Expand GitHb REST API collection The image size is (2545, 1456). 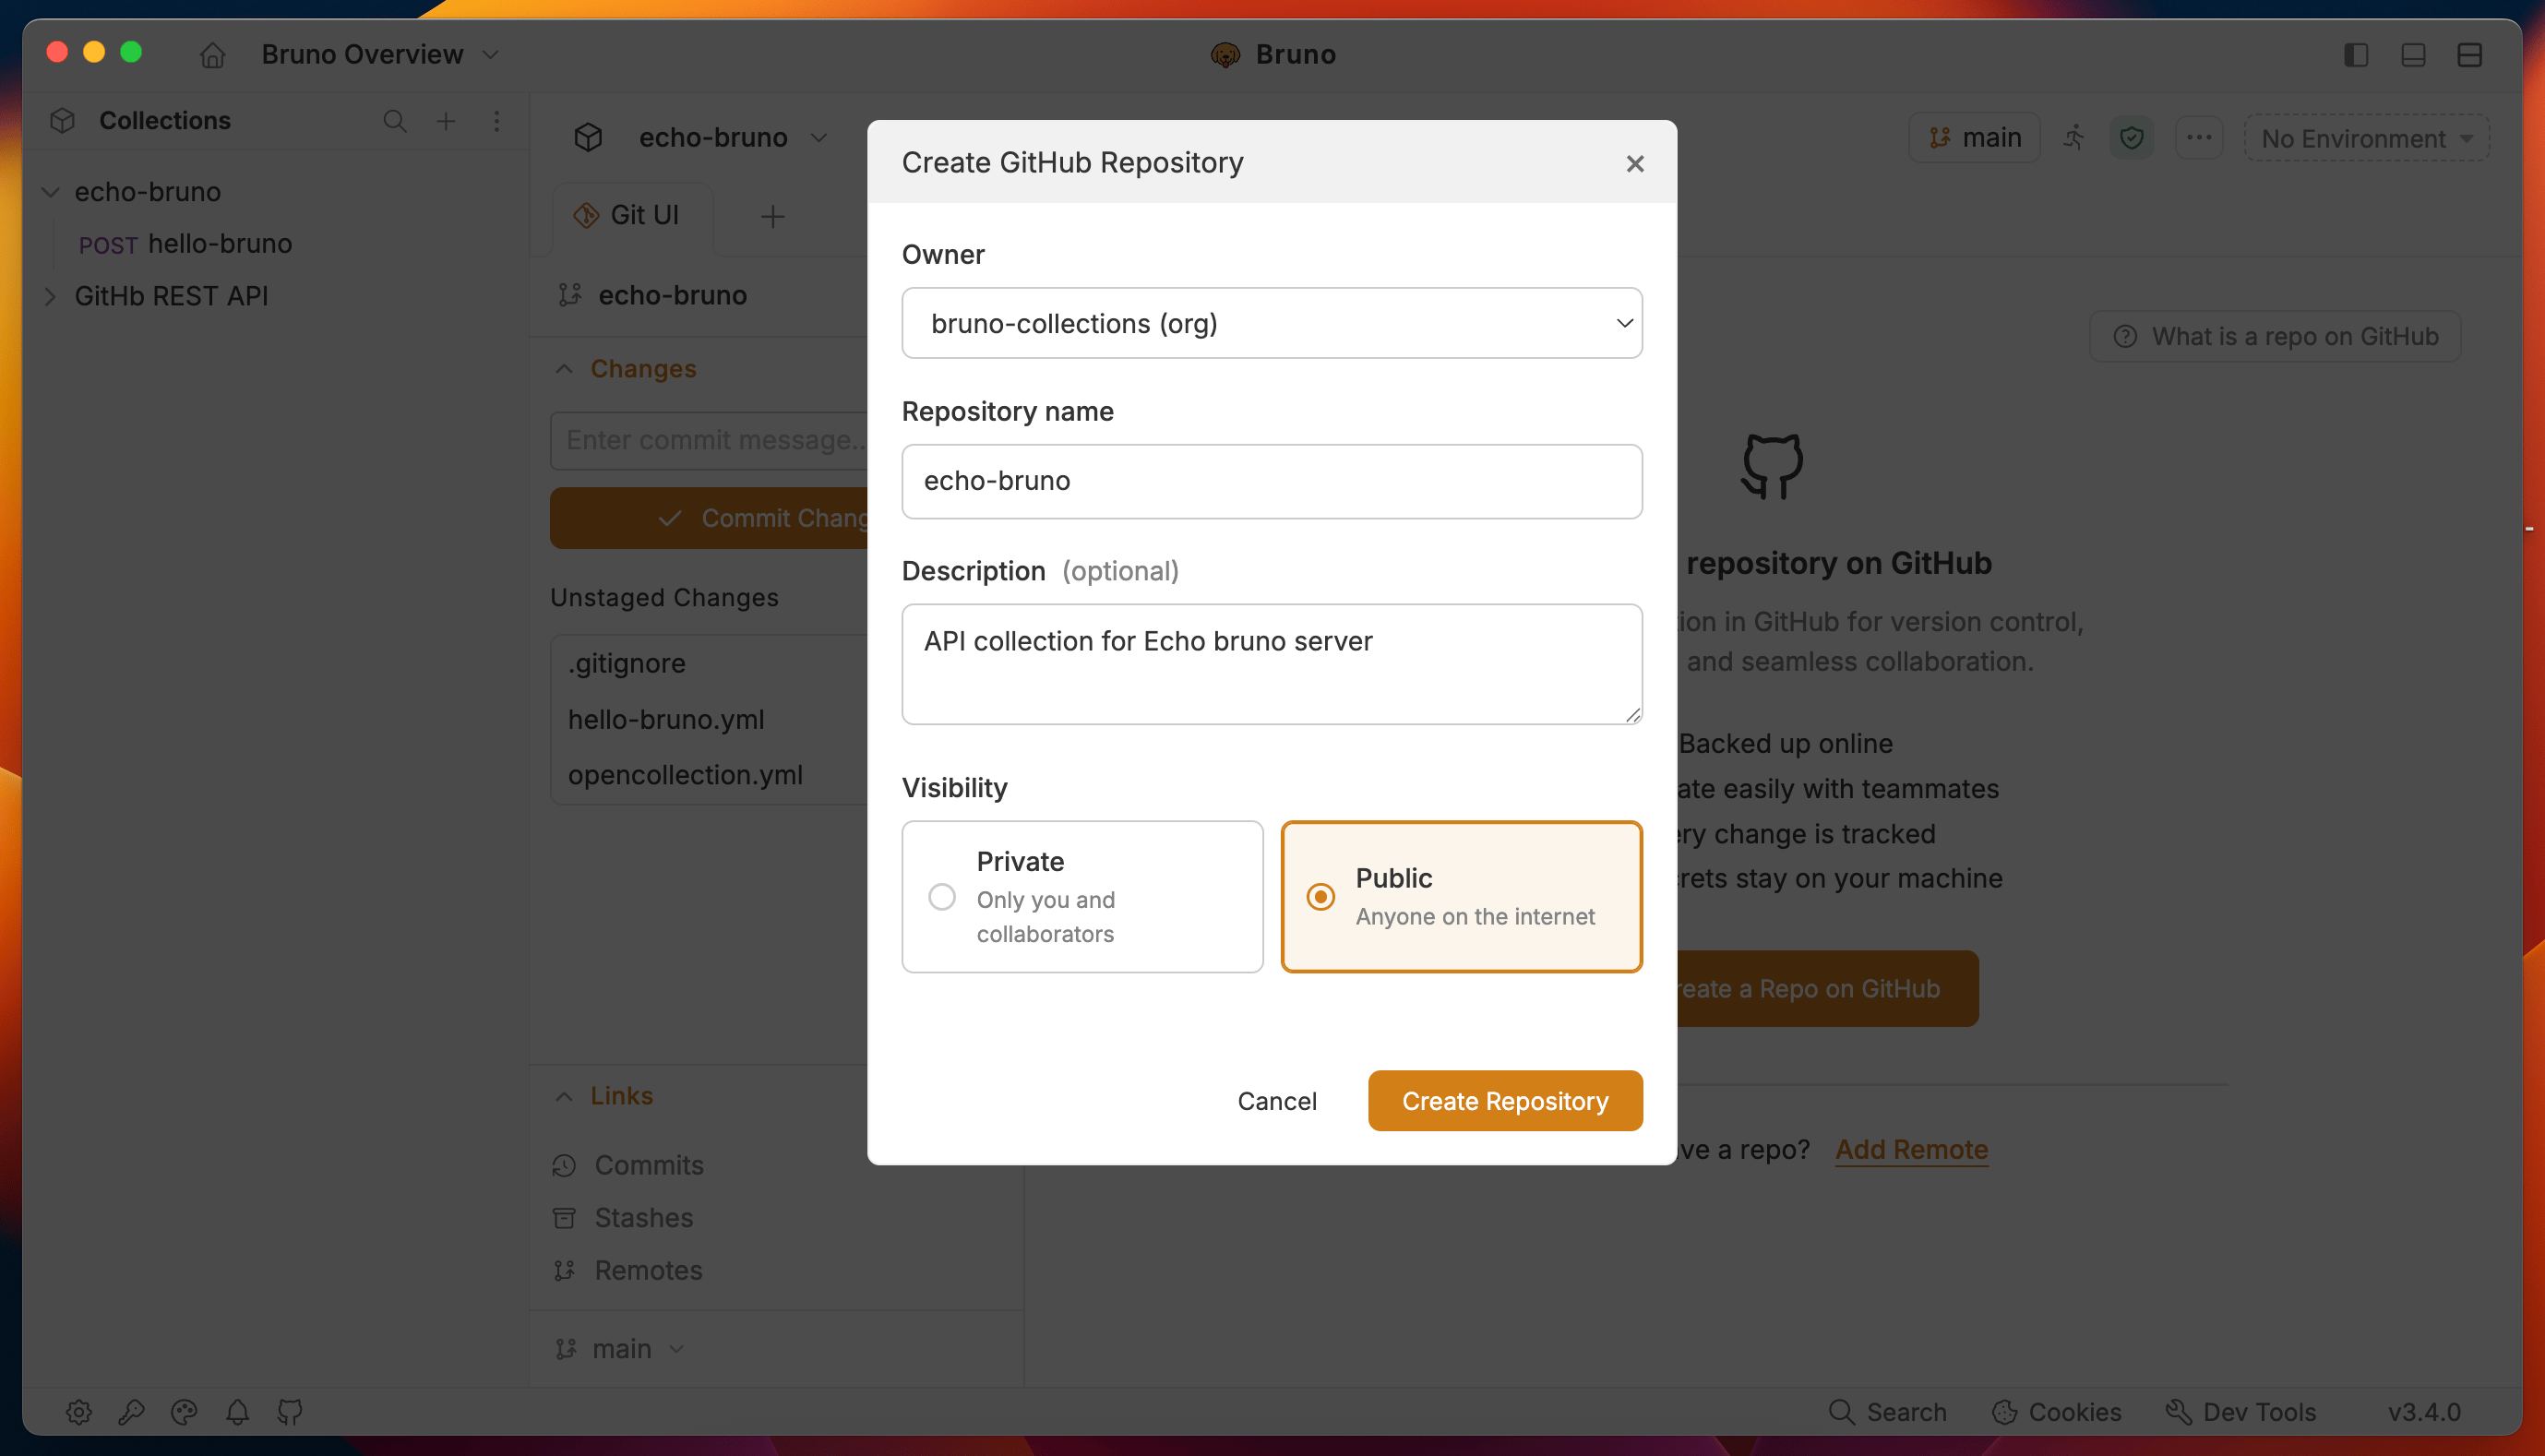point(50,296)
